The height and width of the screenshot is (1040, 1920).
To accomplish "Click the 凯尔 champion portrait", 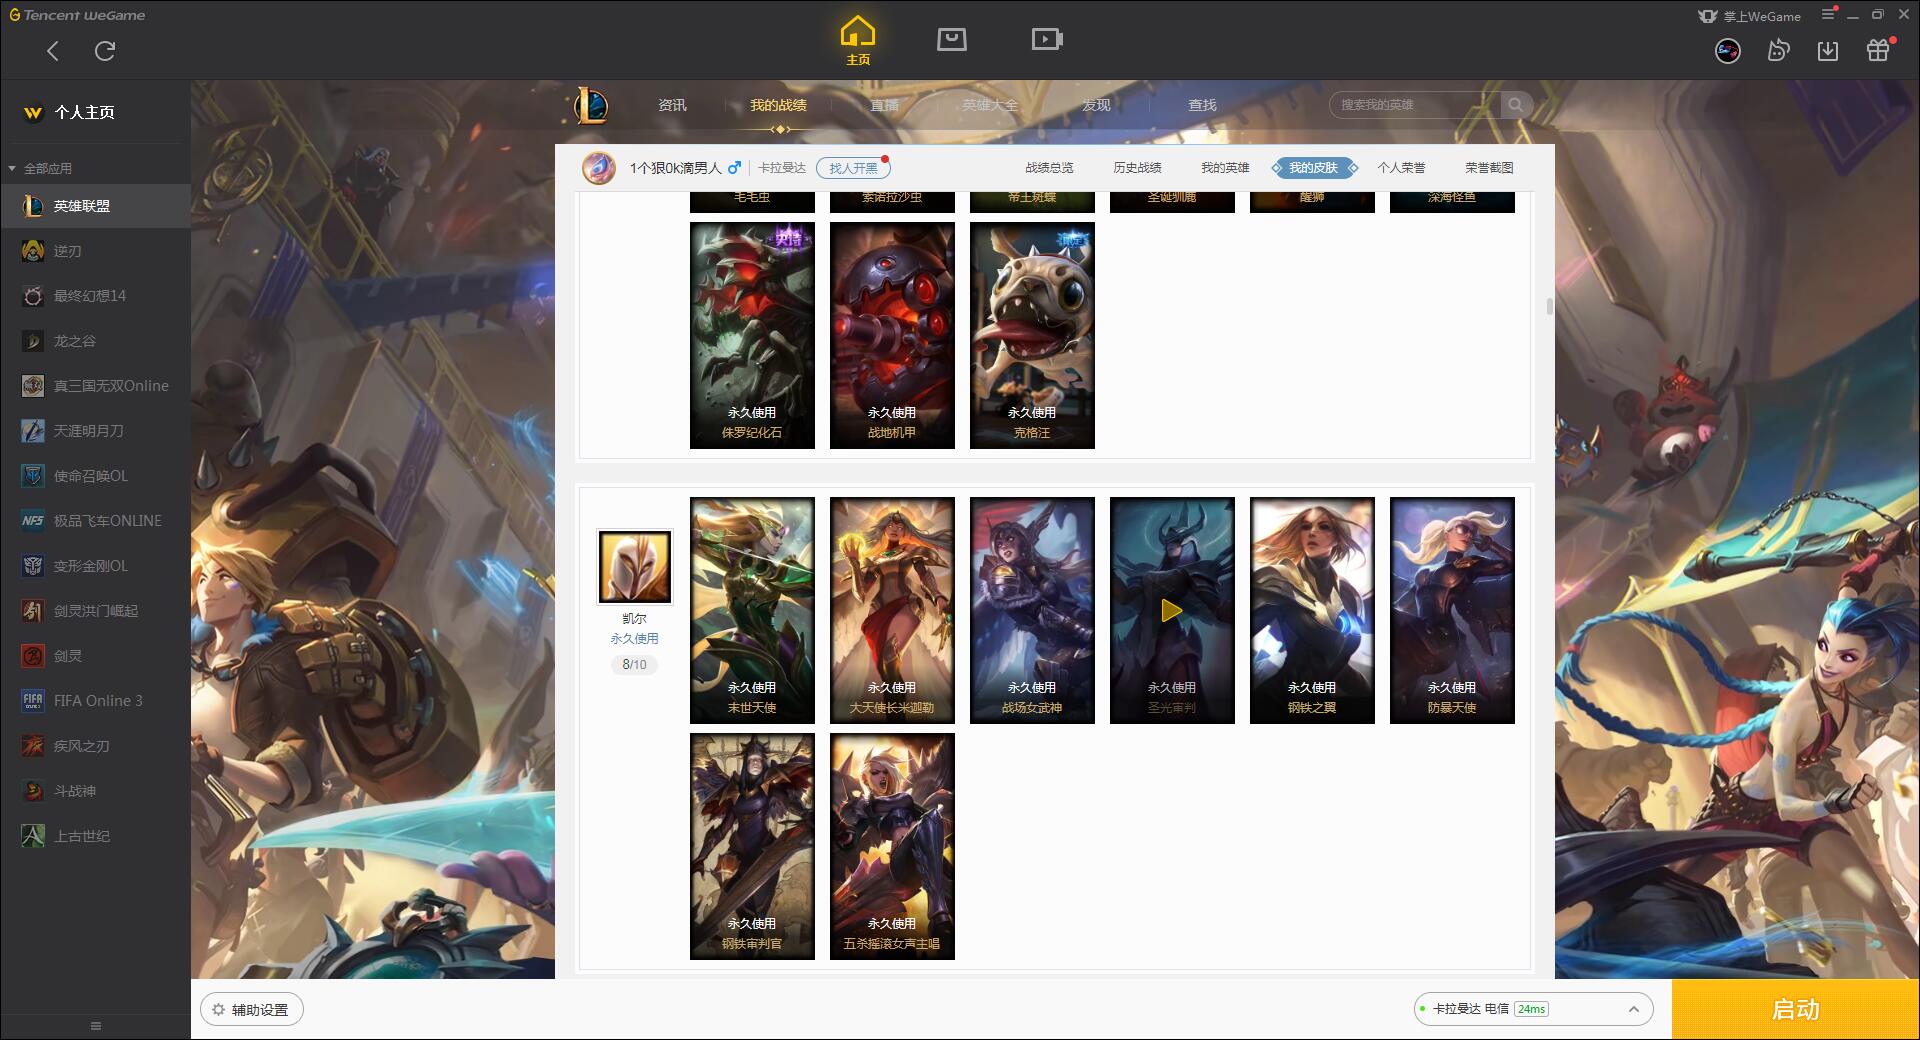I will tap(634, 567).
